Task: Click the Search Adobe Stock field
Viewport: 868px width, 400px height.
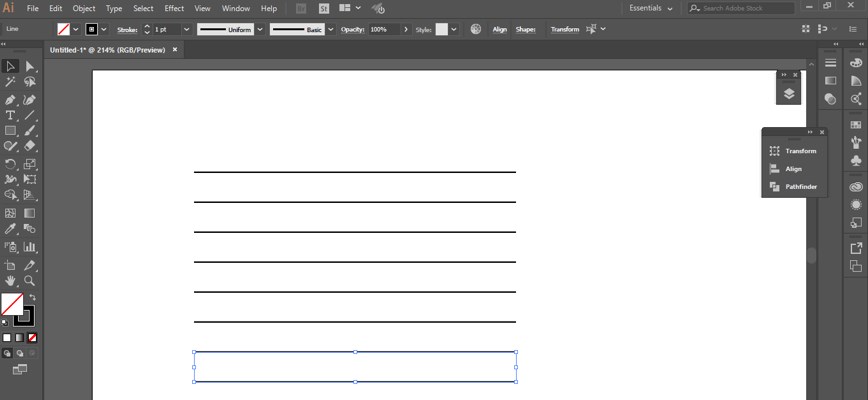Action: coord(741,8)
